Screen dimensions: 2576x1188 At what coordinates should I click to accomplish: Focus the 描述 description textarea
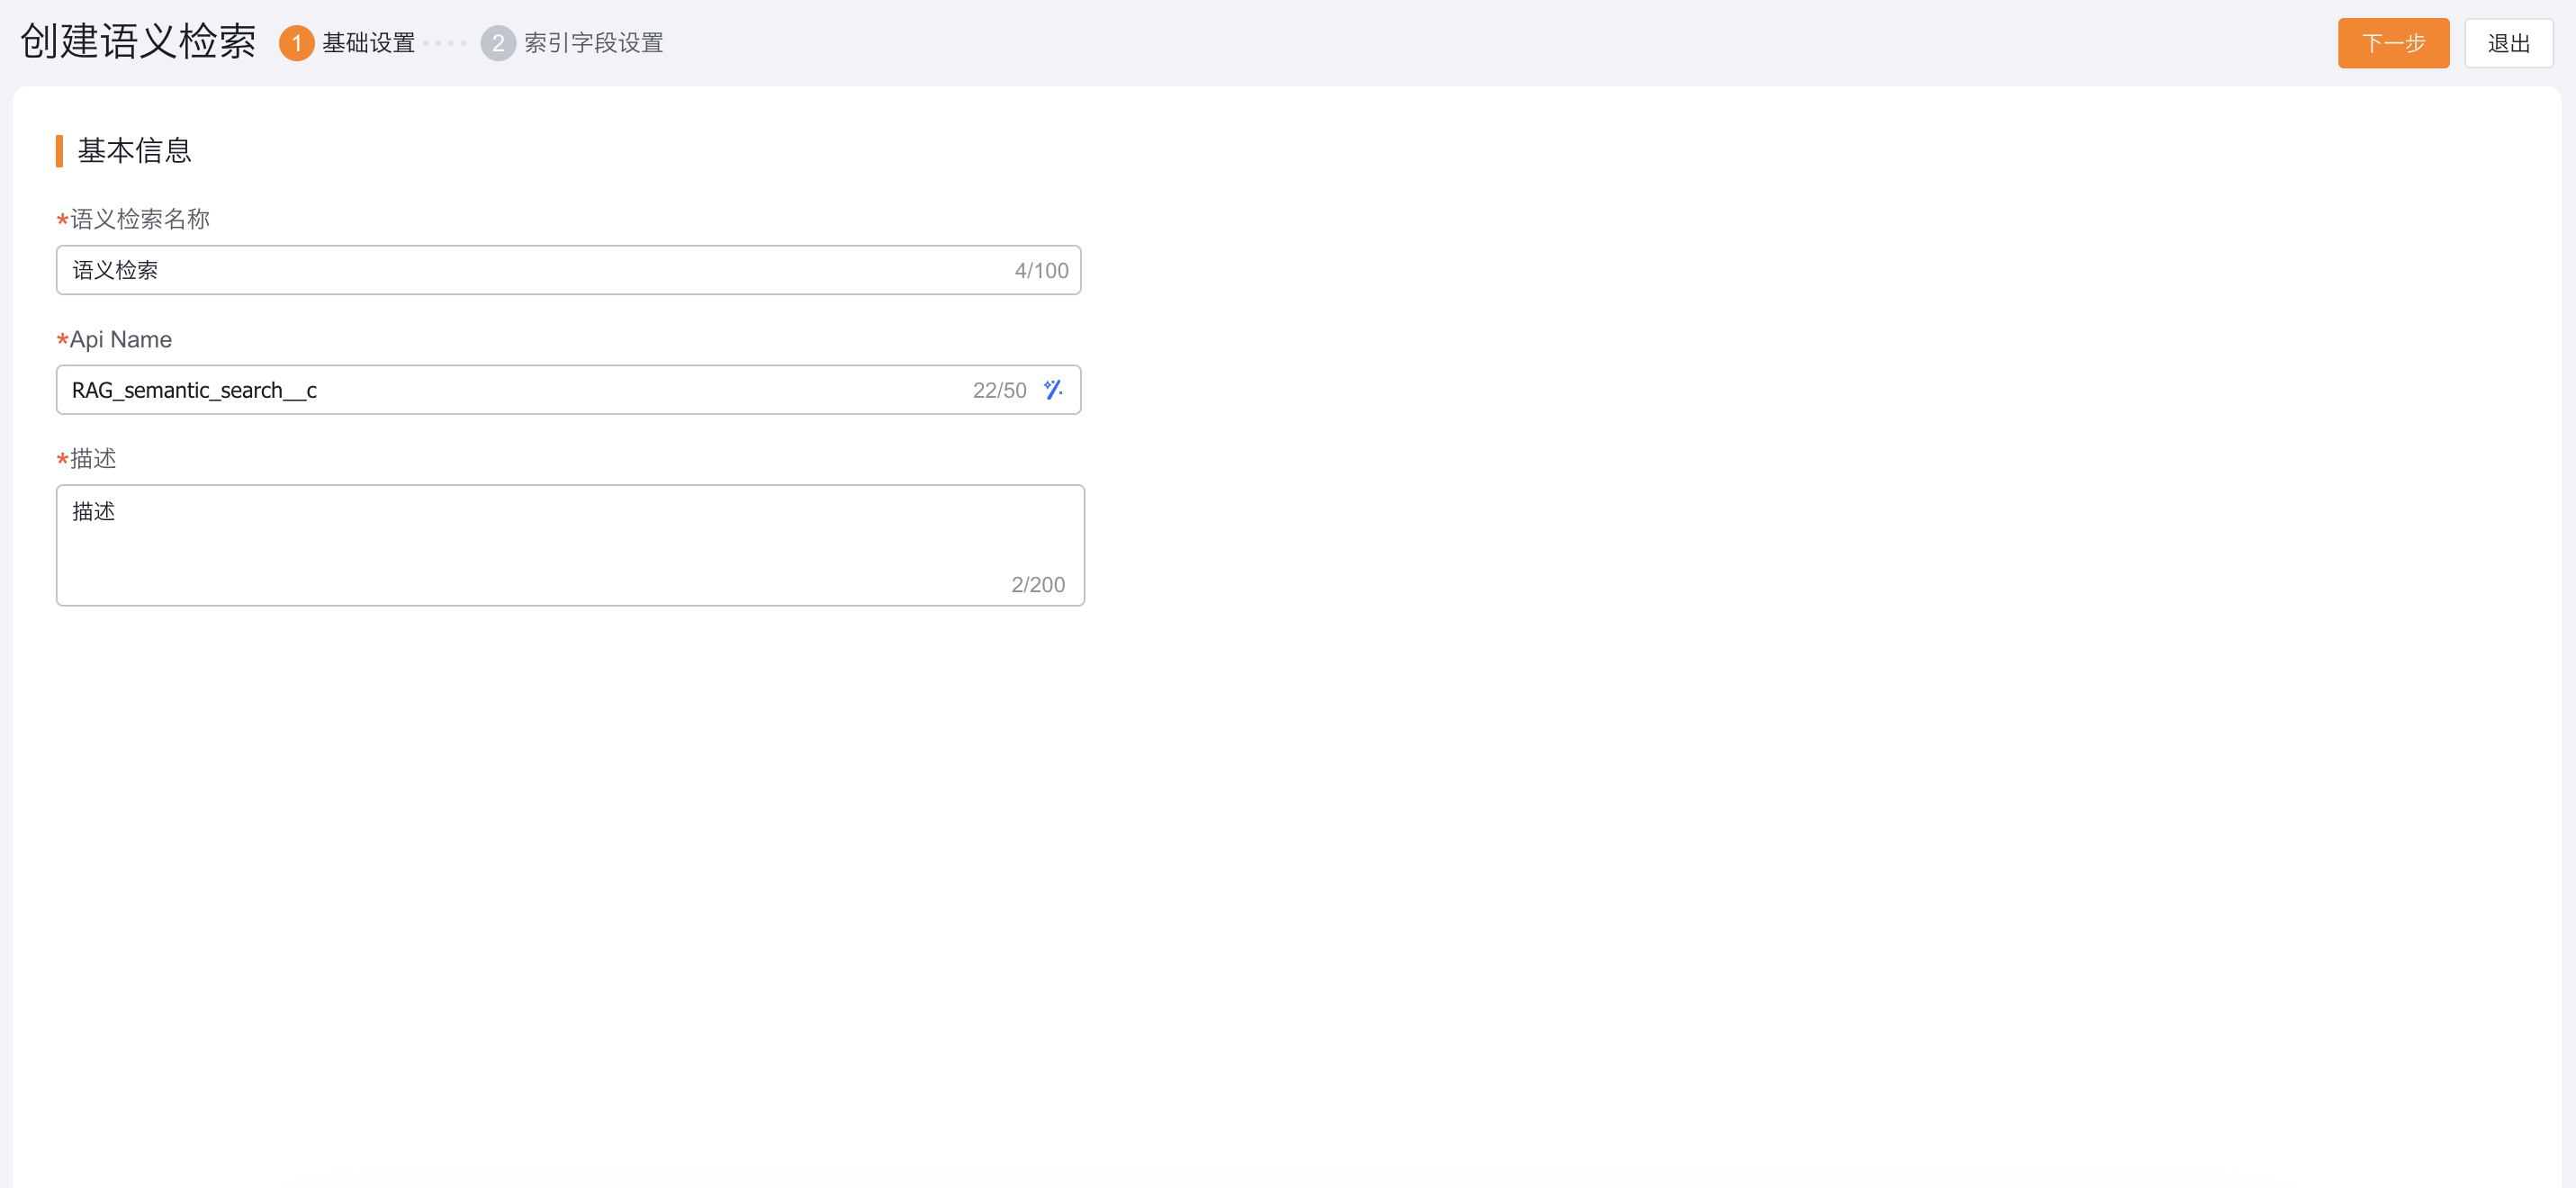pos(570,545)
